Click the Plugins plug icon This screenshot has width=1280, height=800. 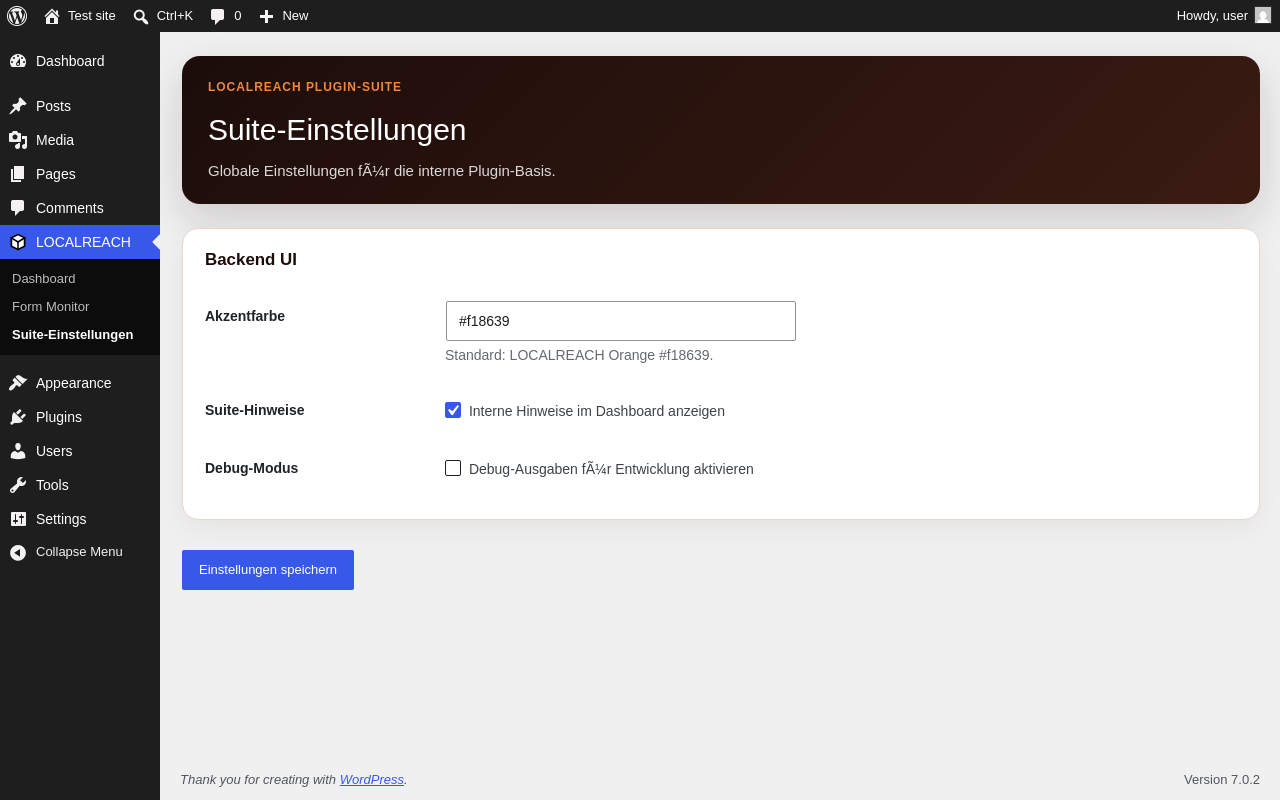18,417
